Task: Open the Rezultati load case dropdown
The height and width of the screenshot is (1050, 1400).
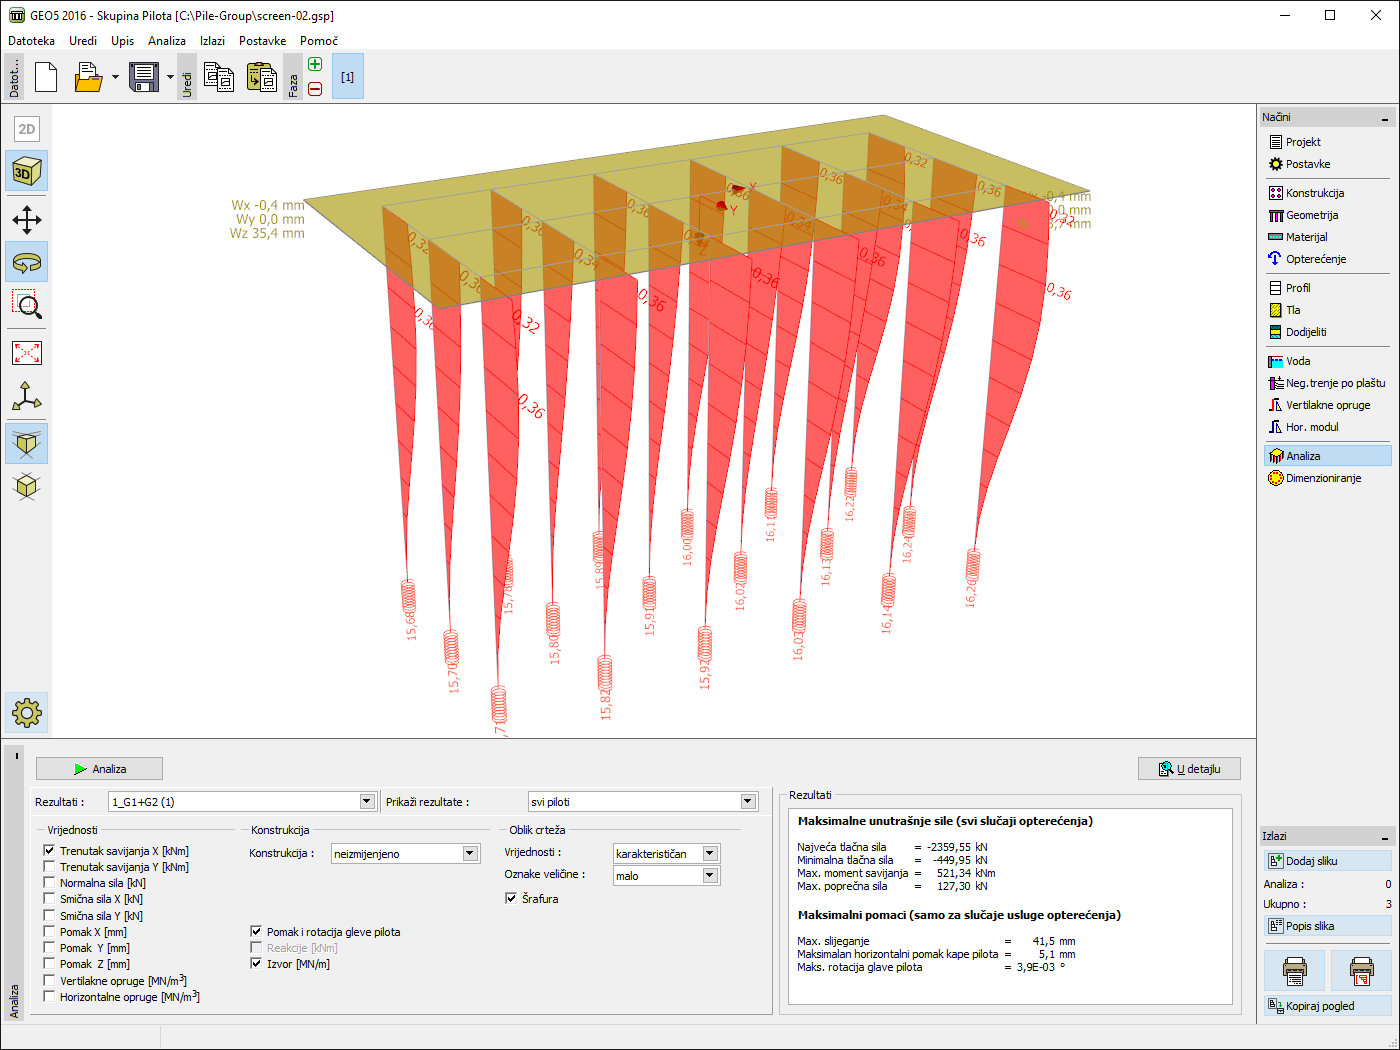Action: (366, 802)
